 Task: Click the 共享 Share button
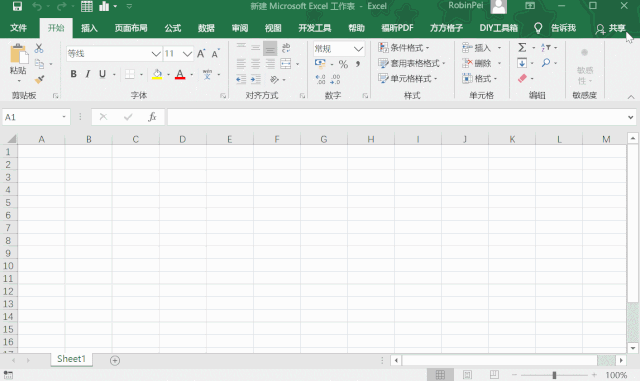(x=611, y=28)
